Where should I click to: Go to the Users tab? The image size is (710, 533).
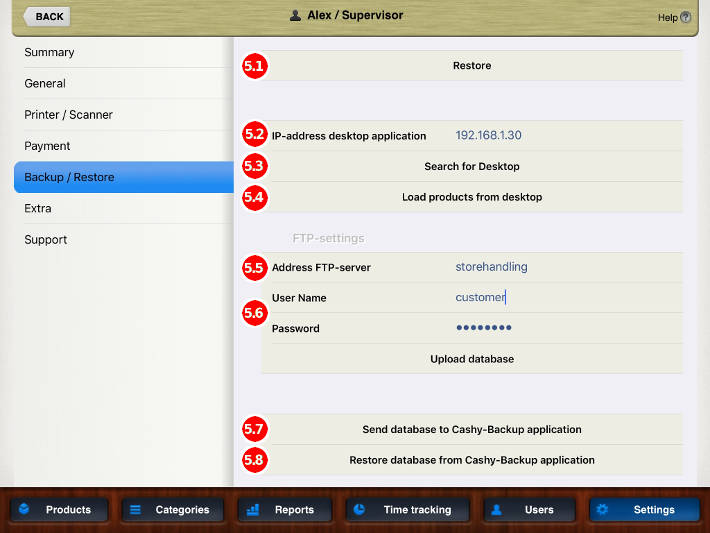point(529,509)
